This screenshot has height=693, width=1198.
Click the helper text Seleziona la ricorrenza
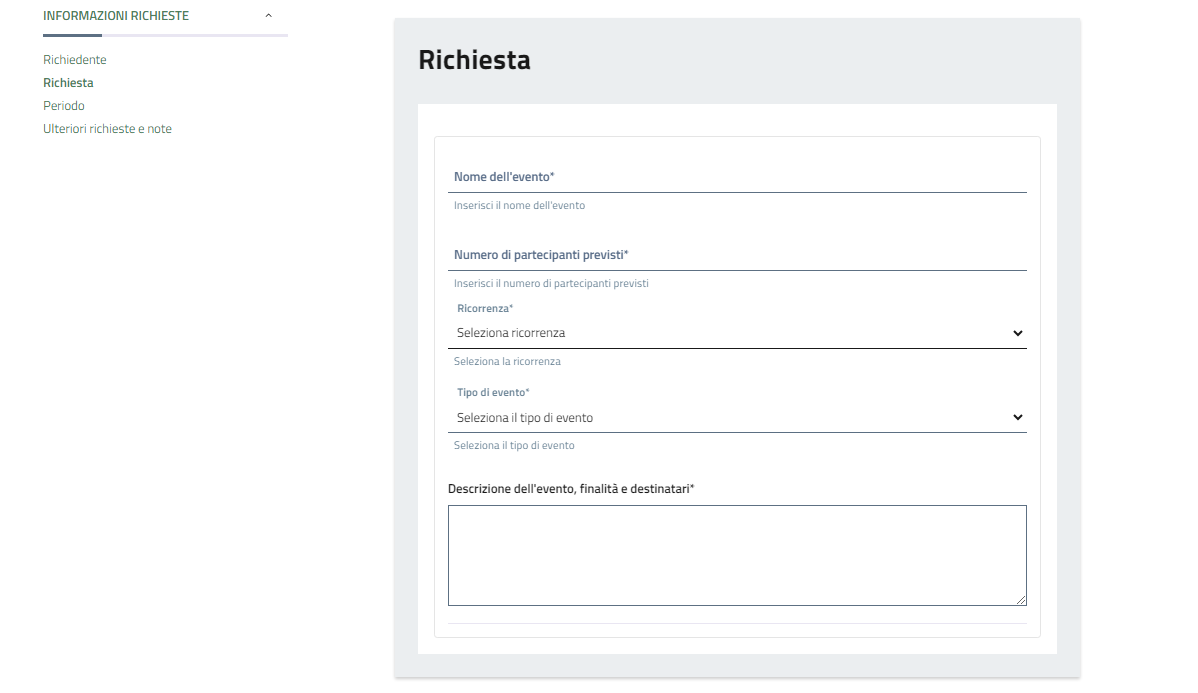[507, 362]
